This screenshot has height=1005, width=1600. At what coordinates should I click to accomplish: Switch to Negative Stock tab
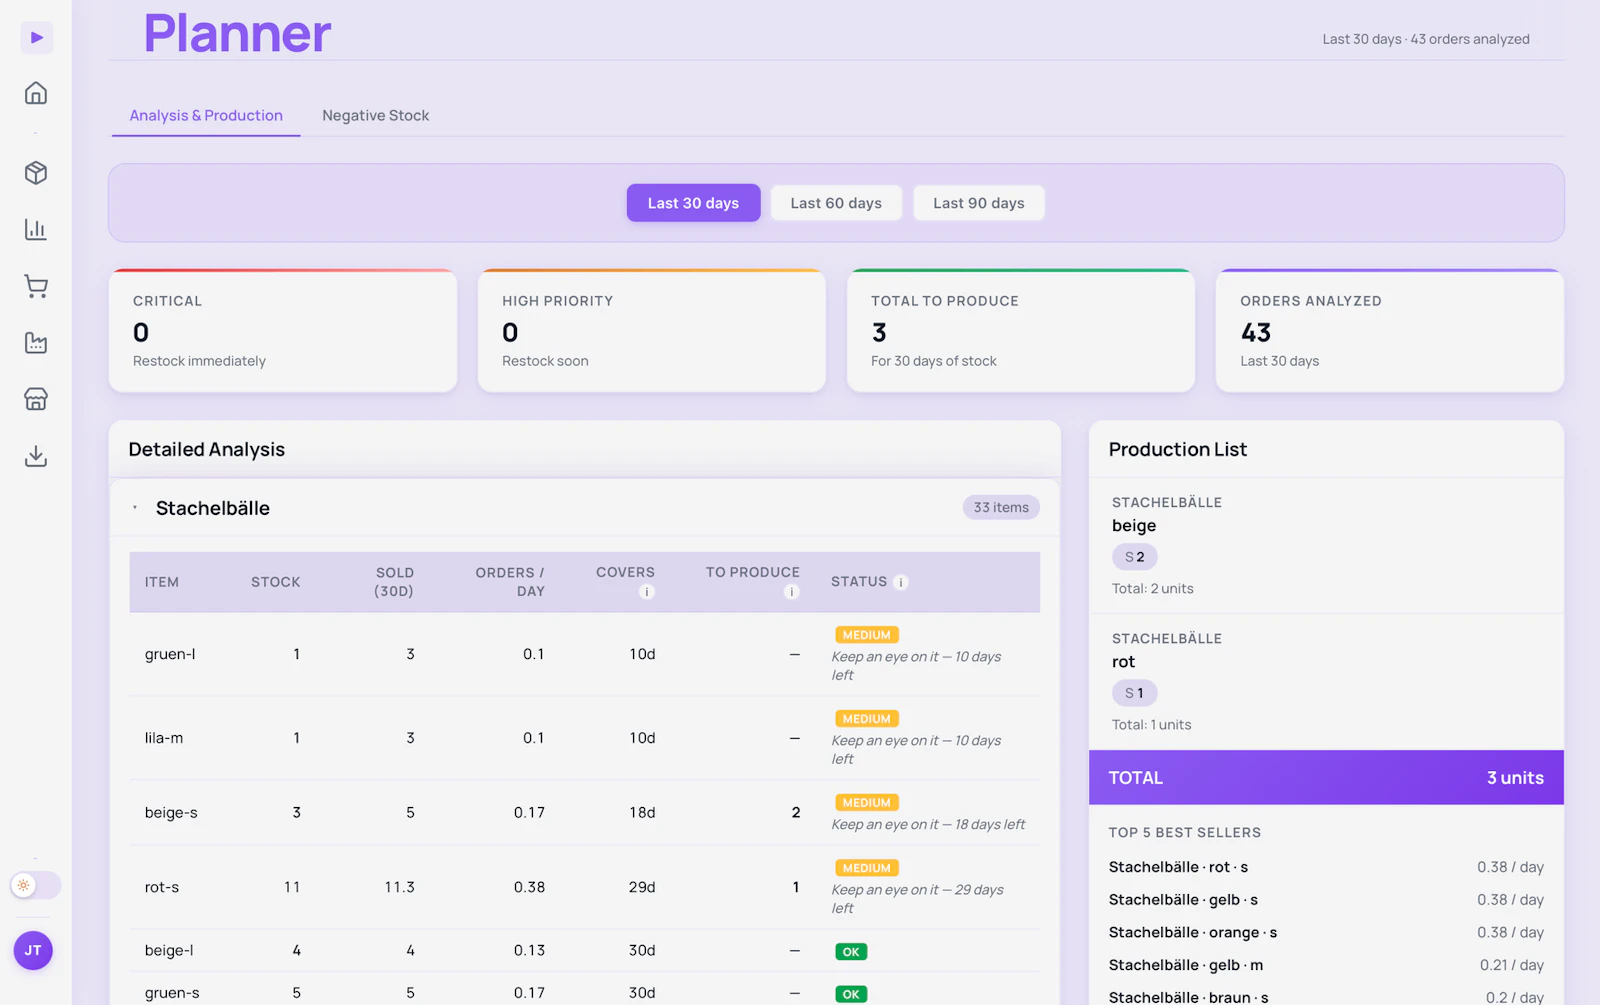(x=376, y=115)
